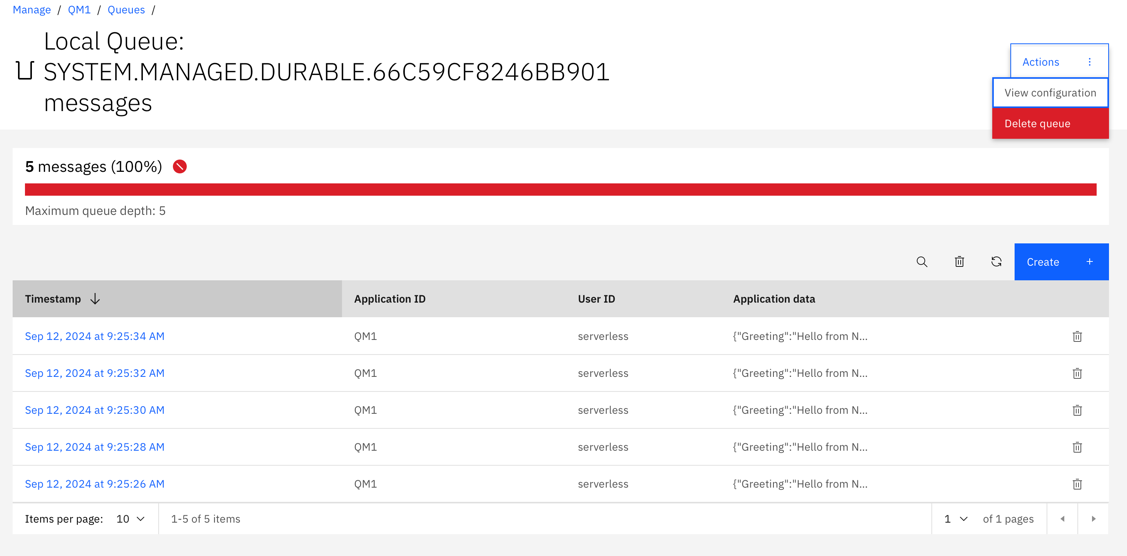The width and height of the screenshot is (1127, 556).
Task: Delete the 9:25:26 AM message with trash icon
Action: 1077,484
